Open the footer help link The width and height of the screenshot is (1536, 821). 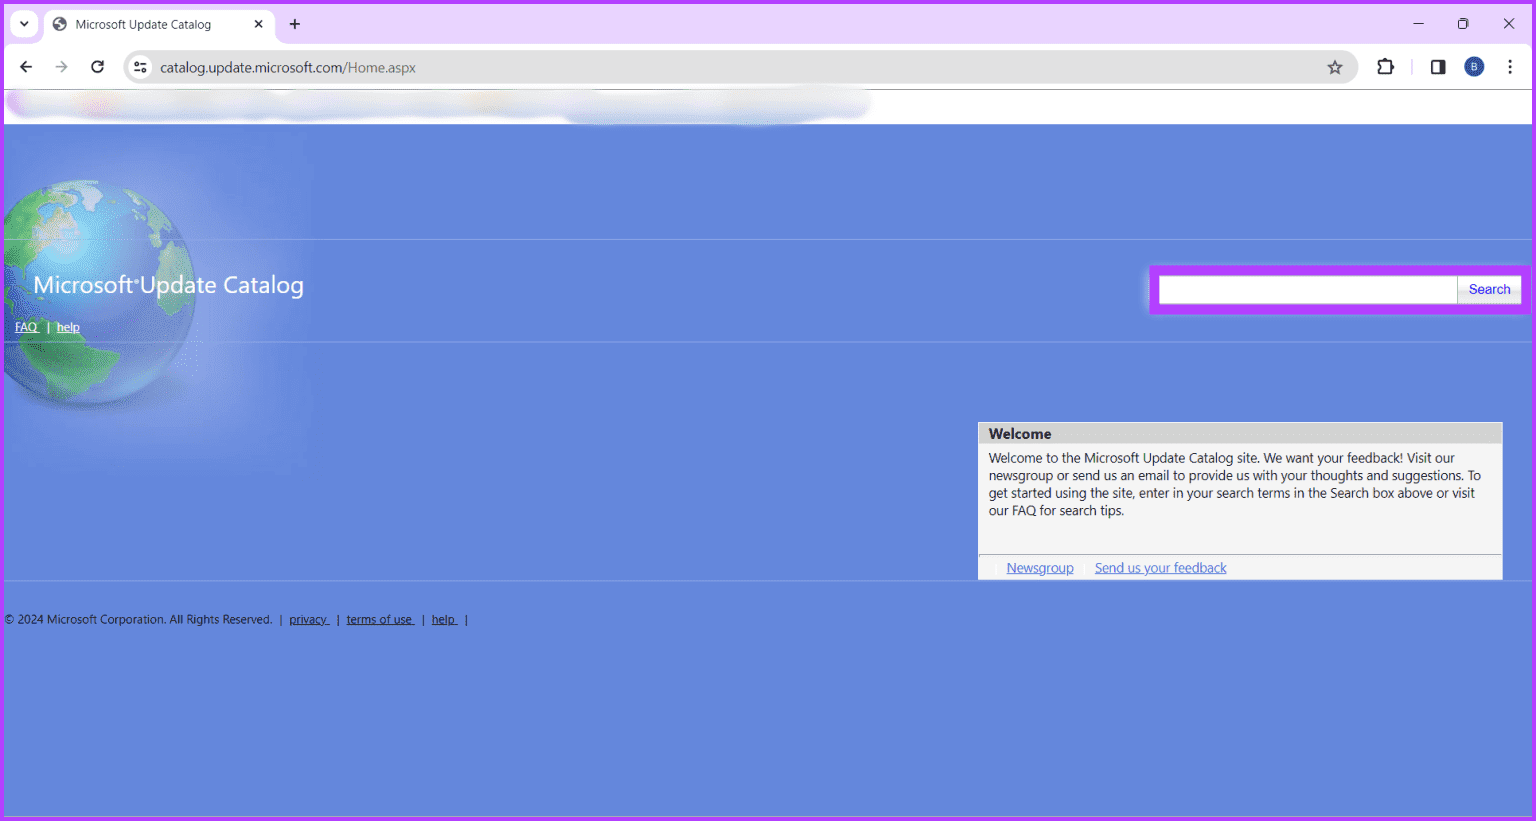coord(444,620)
